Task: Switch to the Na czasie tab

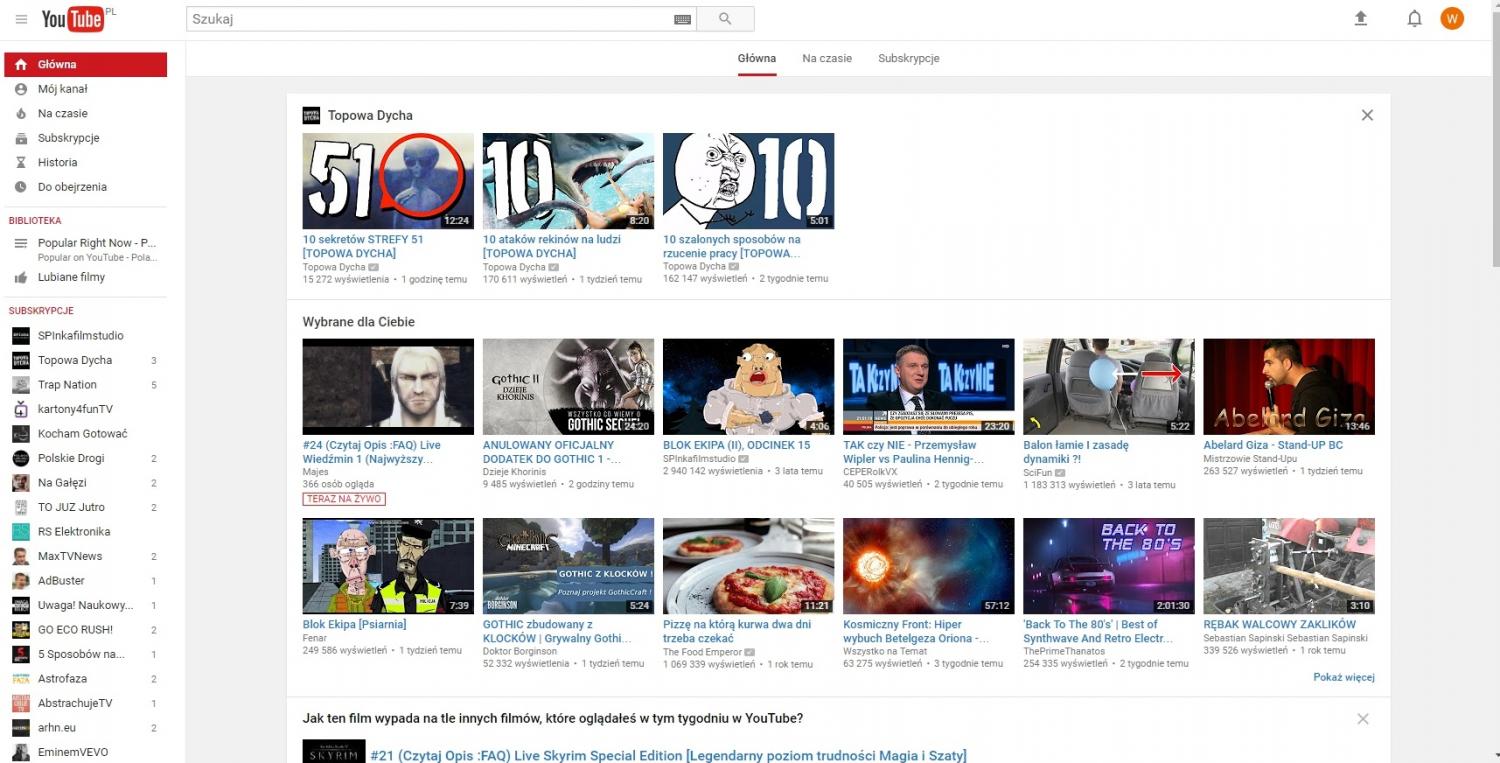Action: [x=827, y=58]
